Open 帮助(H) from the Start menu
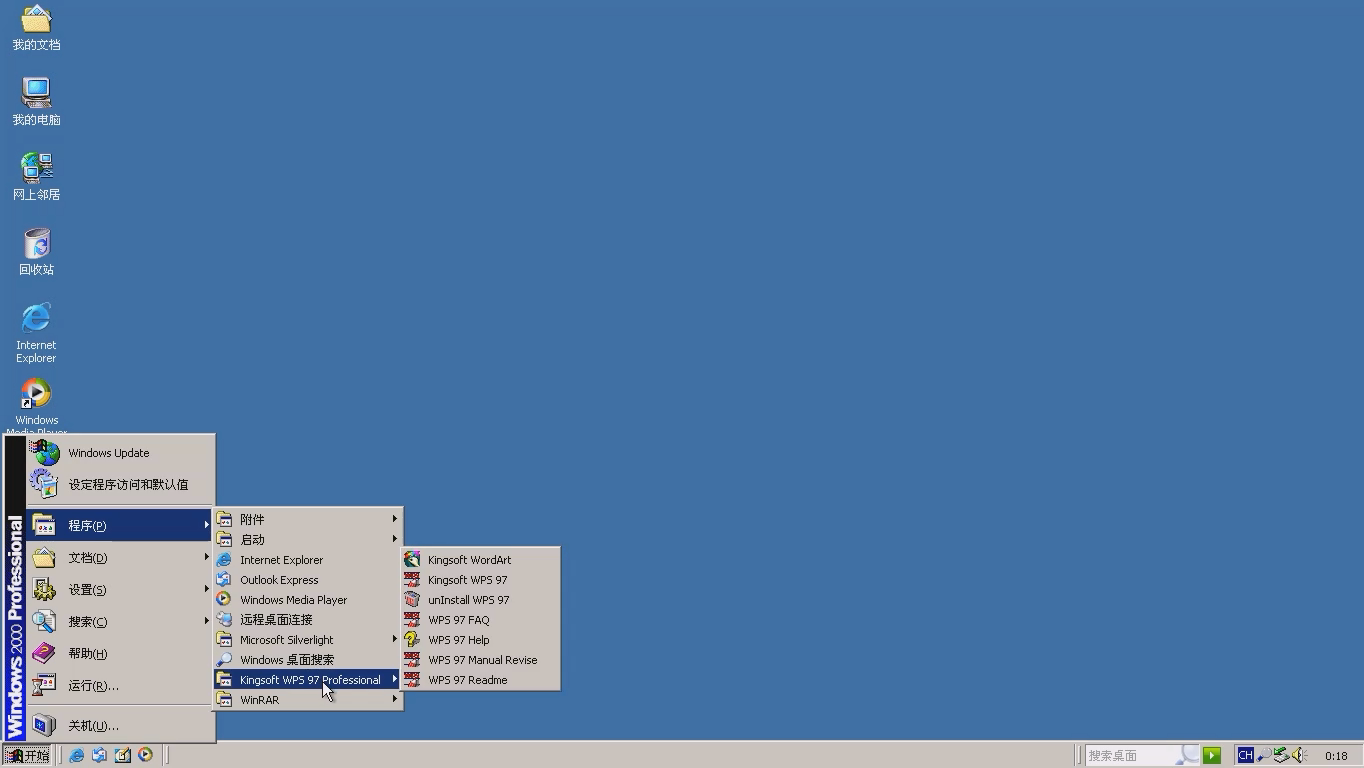Image resolution: width=1364 pixels, height=768 pixels. (x=120, y=653)
